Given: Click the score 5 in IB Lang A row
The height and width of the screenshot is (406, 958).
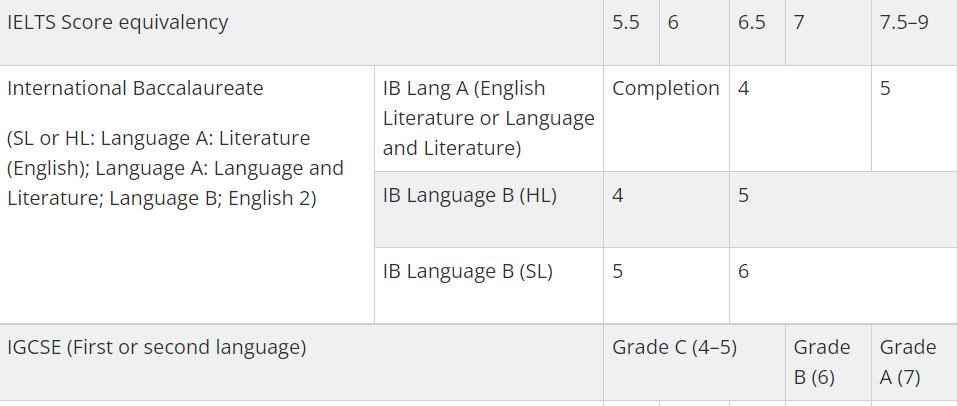Looking at the screenshot, I should (914, 118).
